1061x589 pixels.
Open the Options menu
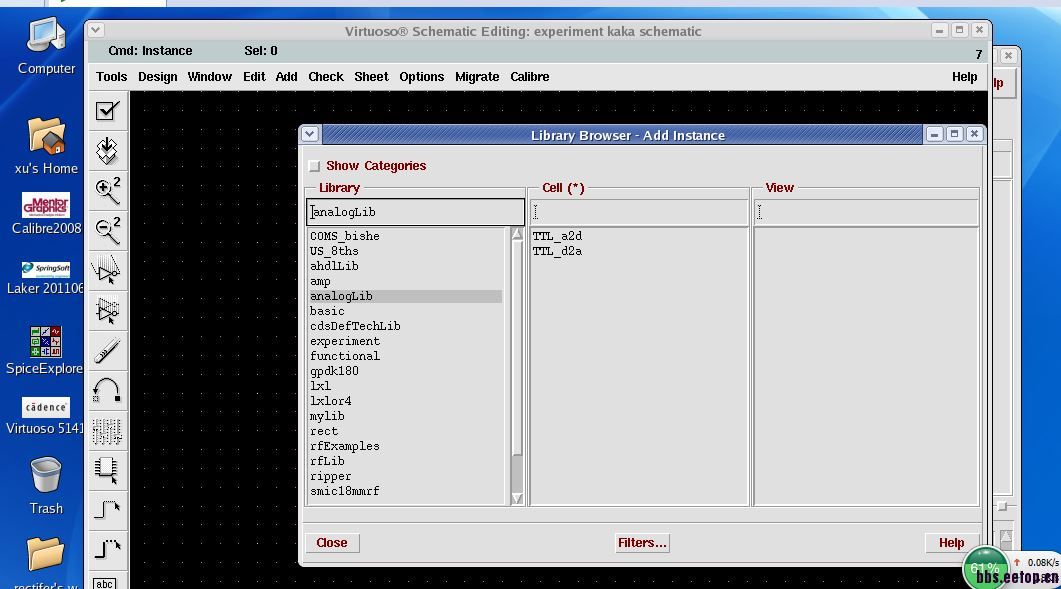pos(422,77)
